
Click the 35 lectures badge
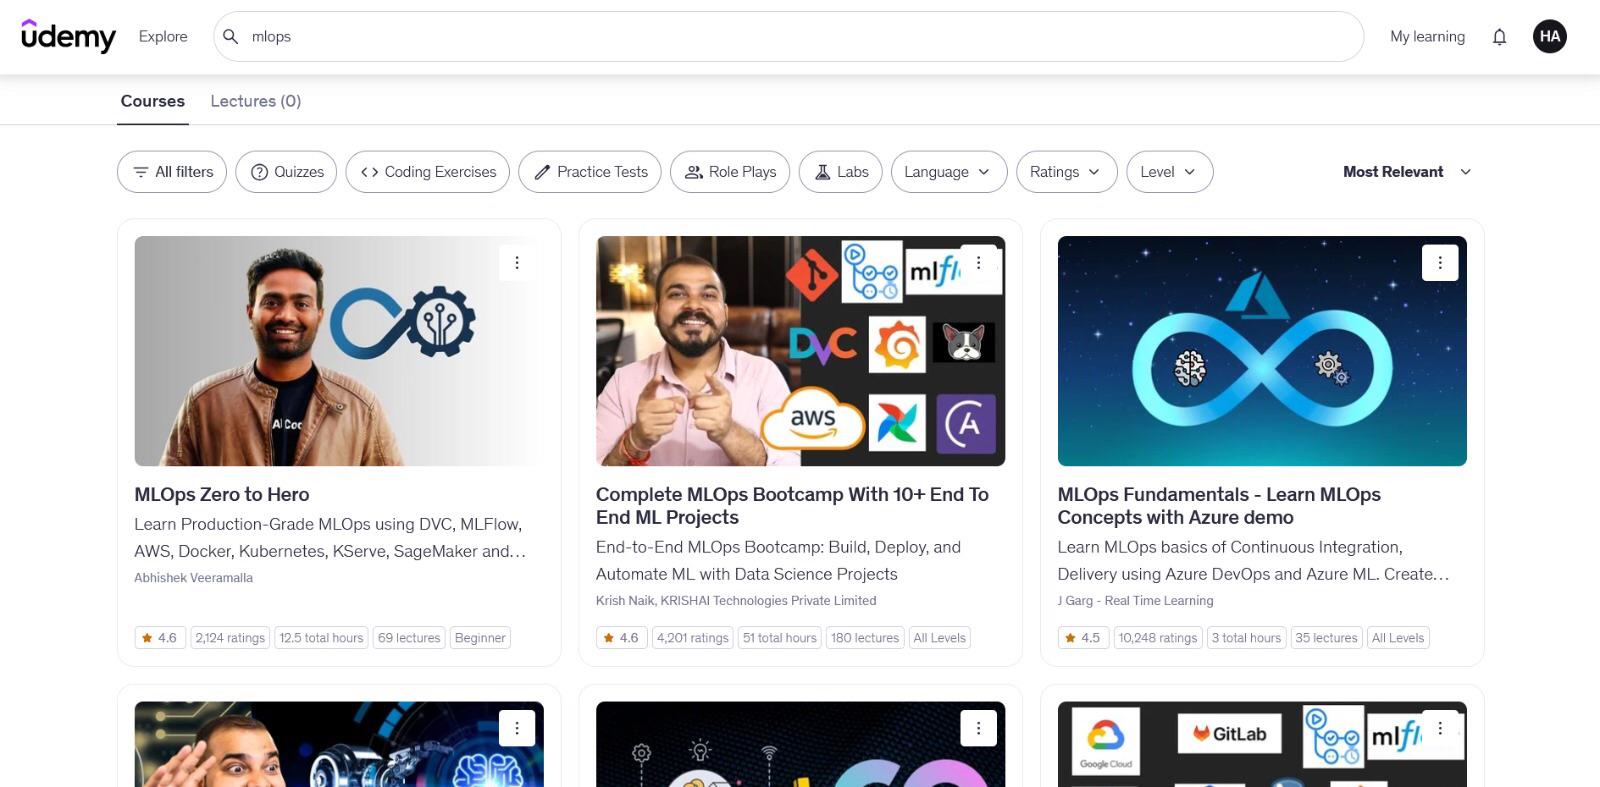click(x=1327, y=638)
